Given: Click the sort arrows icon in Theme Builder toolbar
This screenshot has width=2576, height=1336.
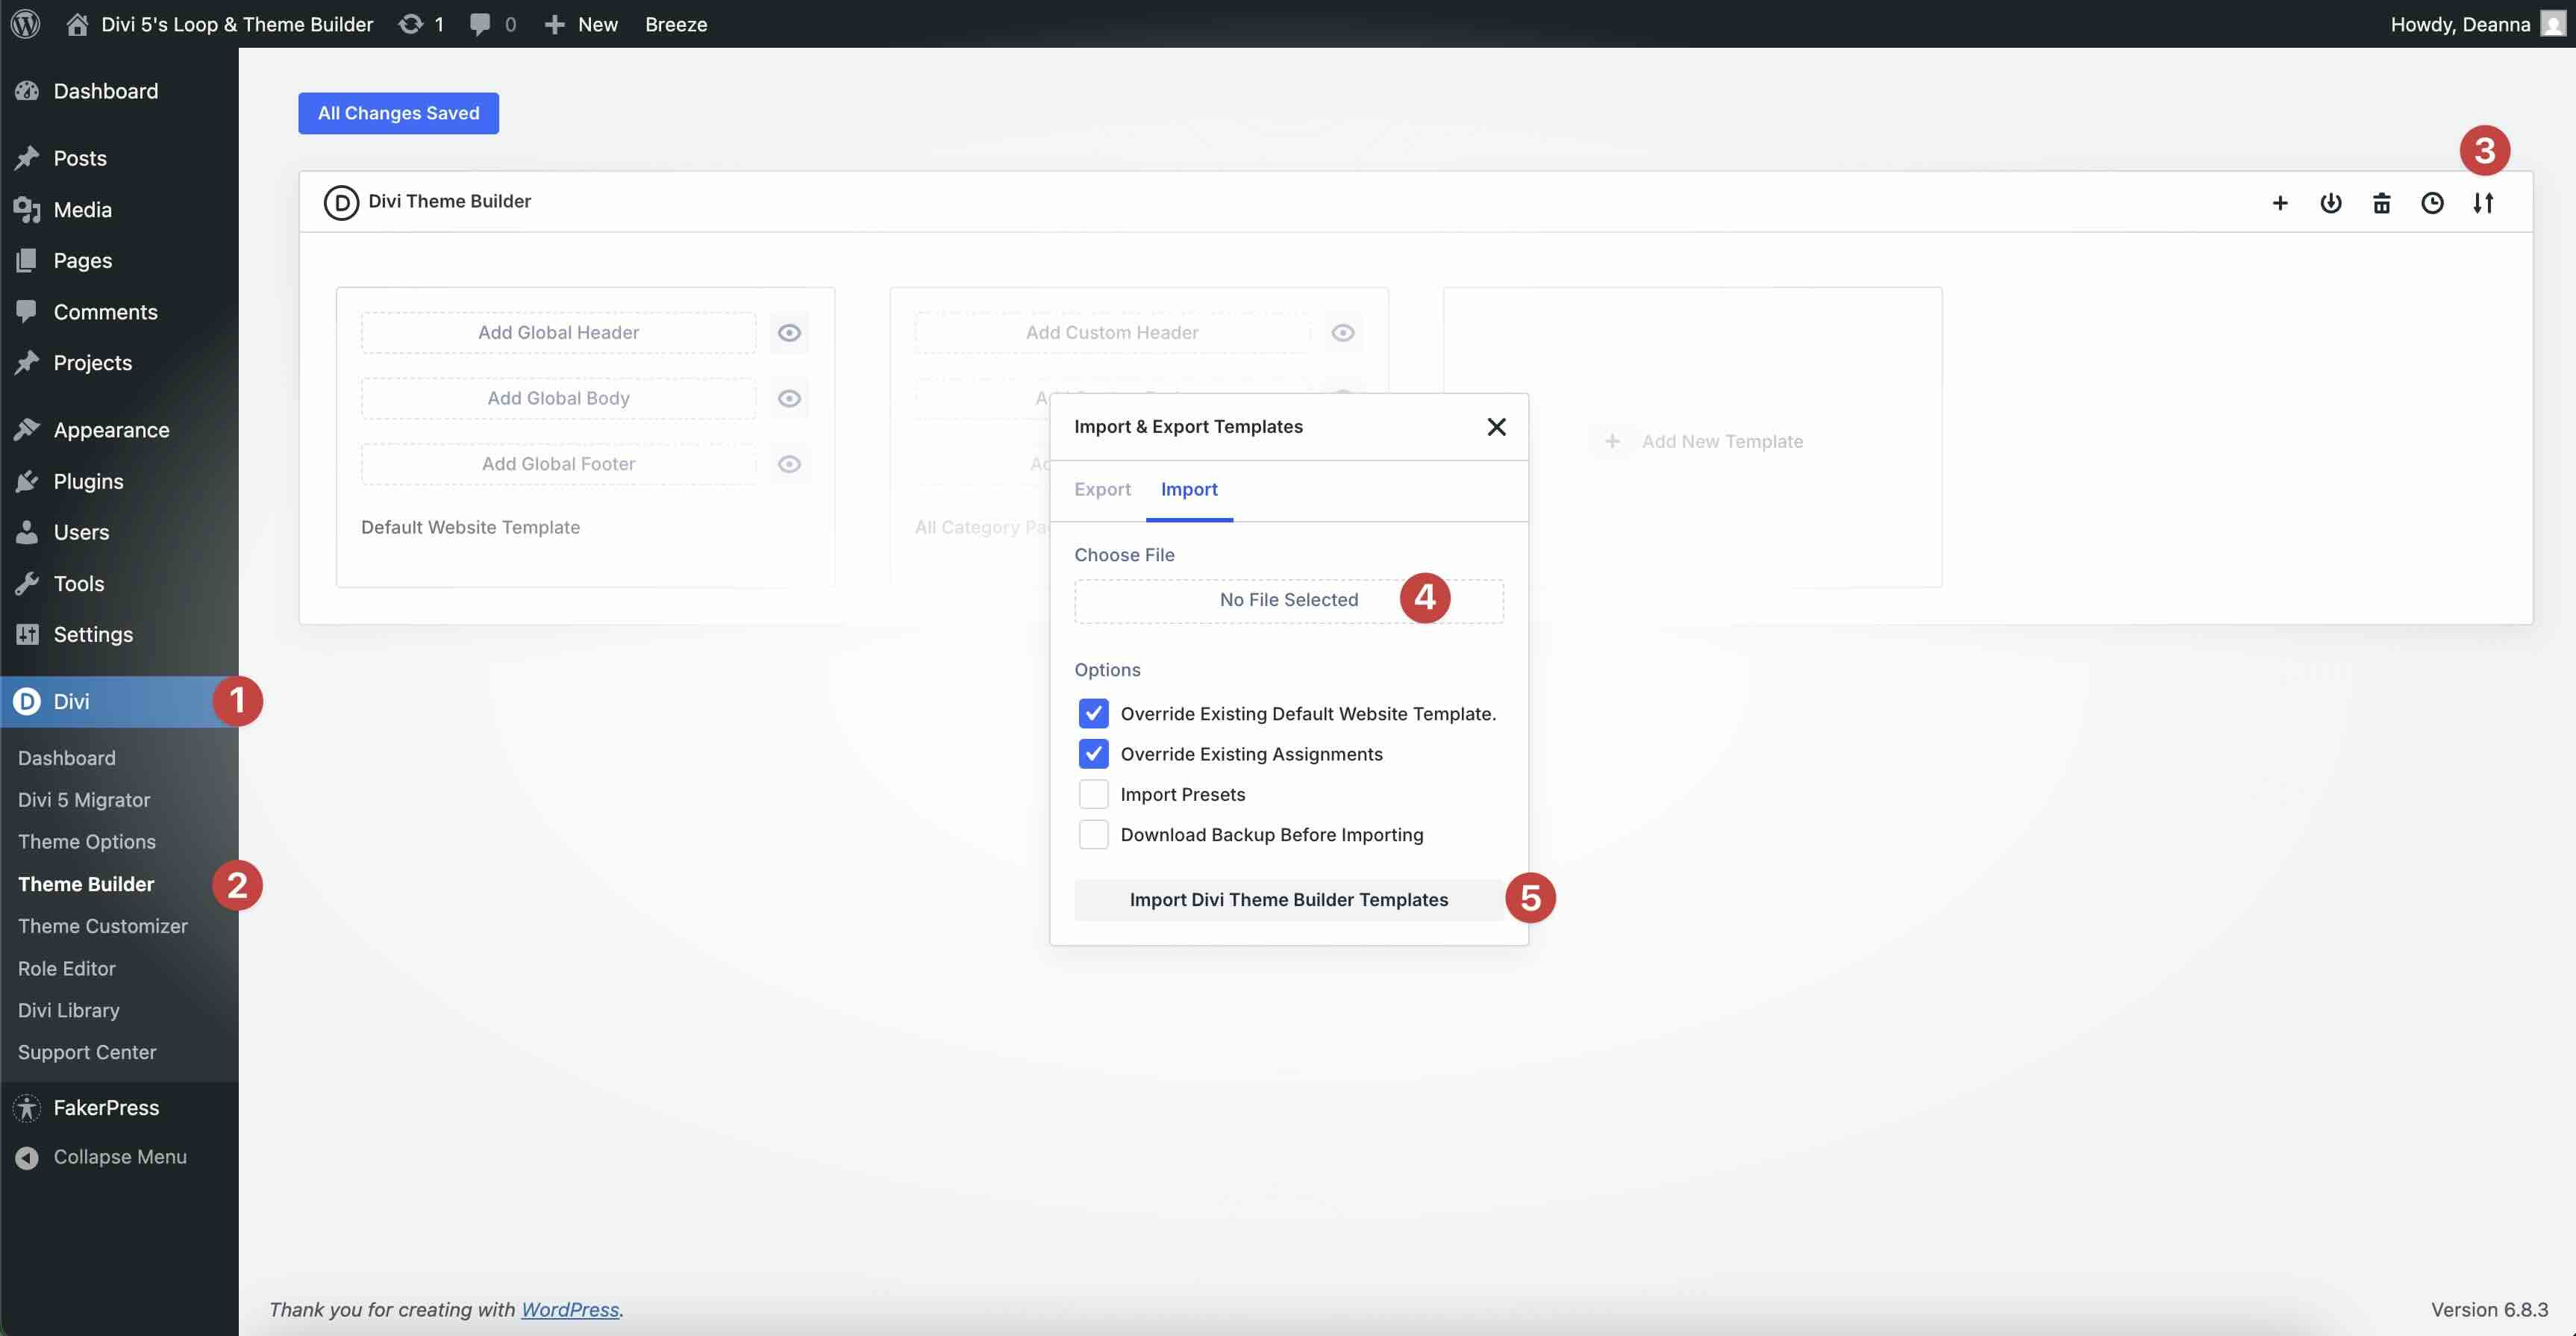Looking at the screenshot, I should (x=2485, y=202).
